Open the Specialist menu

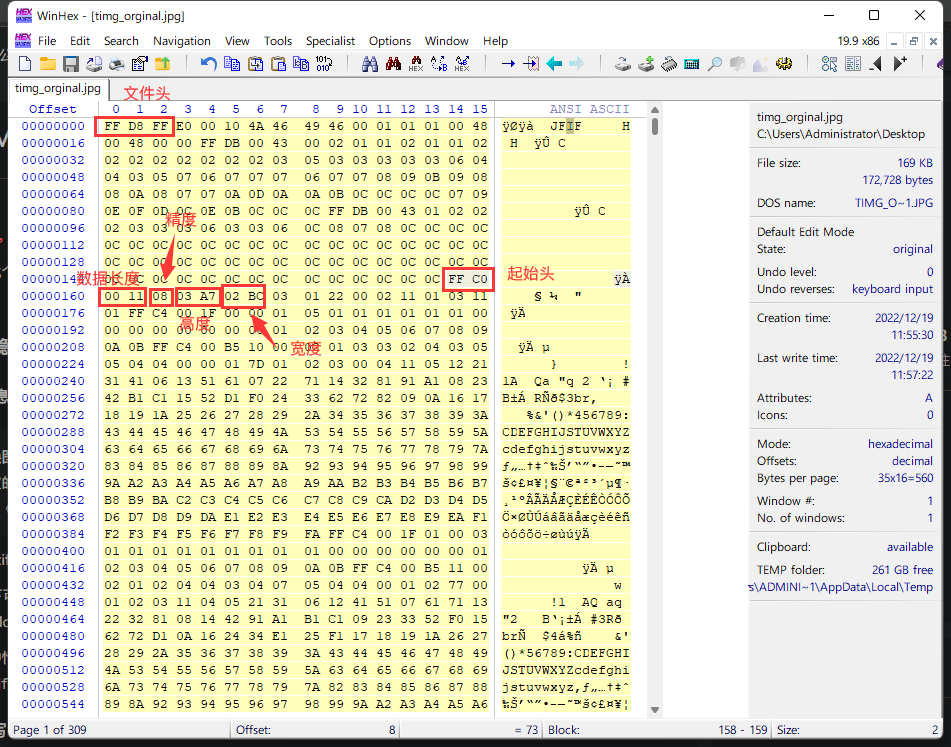coord(330,41)
